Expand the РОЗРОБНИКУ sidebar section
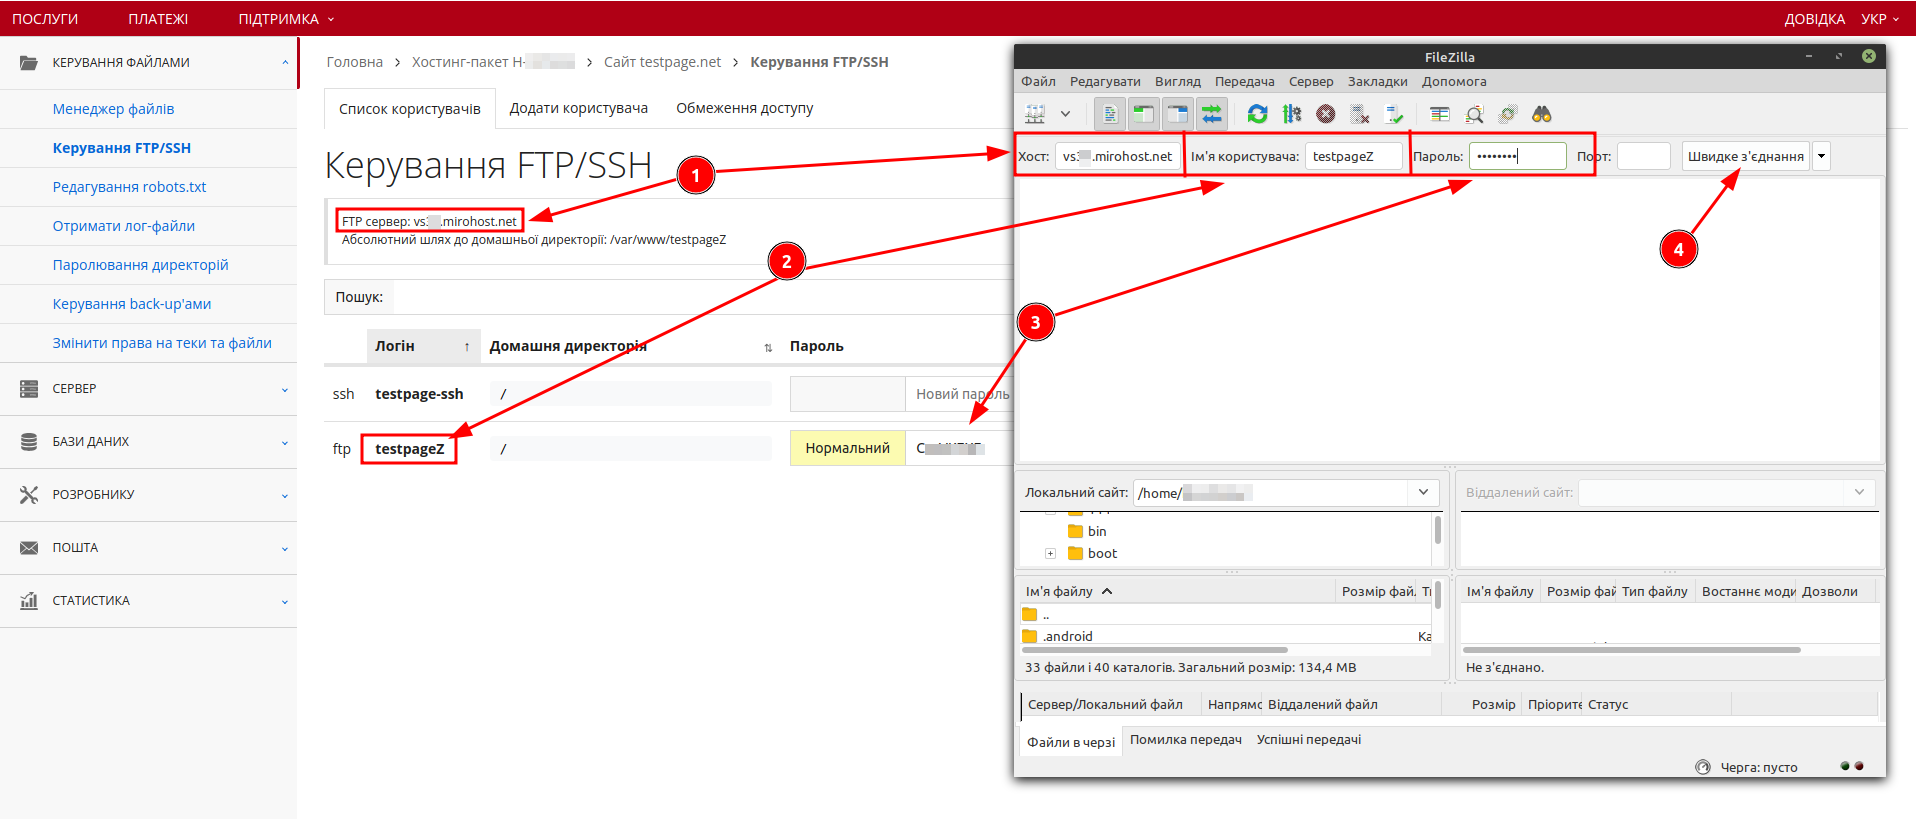The height and width of the screenshot is (819, 1916). tap(148, 495)
